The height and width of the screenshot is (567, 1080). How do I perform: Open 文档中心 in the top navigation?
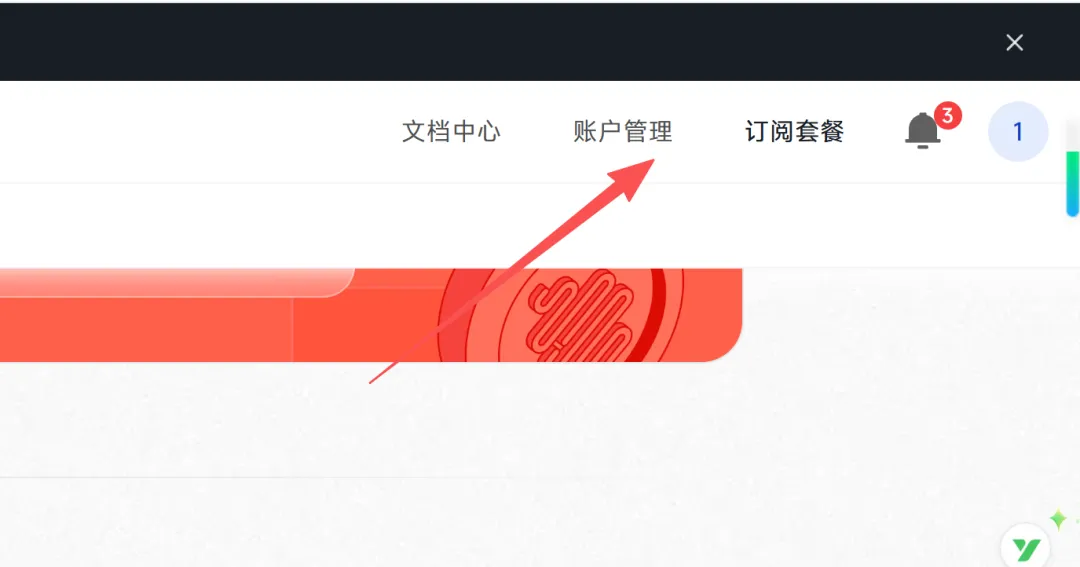click(x=451, y=132)
